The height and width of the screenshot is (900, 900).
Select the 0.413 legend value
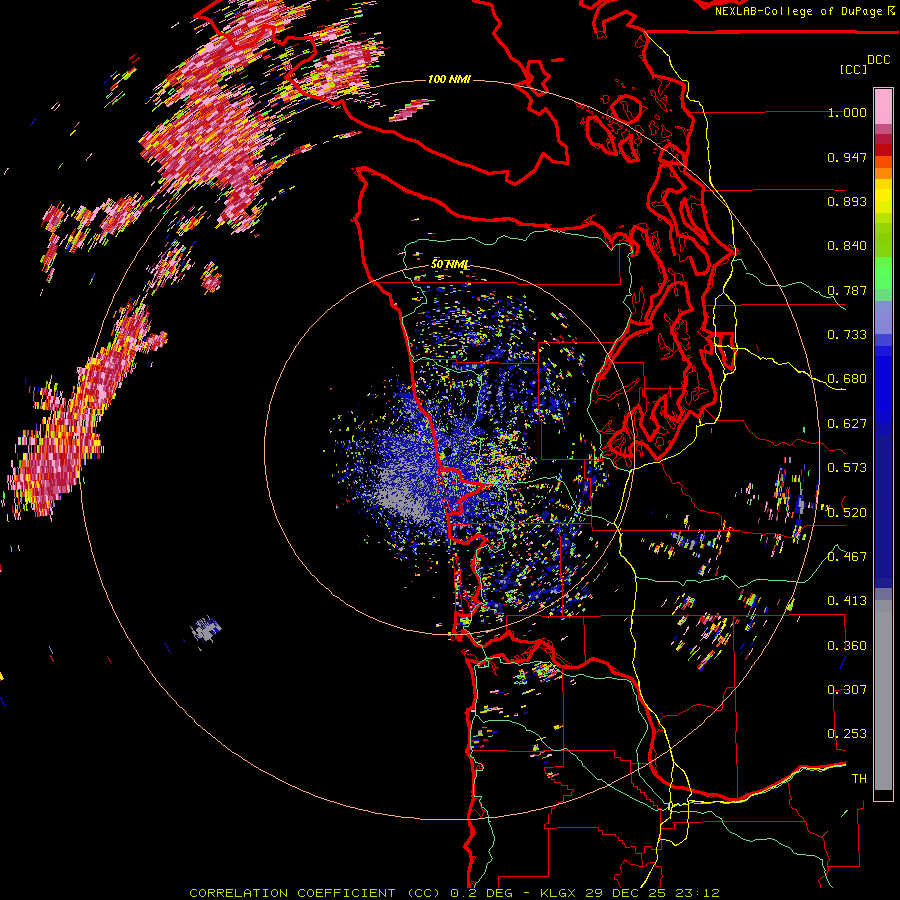click(x=847, y=601)
